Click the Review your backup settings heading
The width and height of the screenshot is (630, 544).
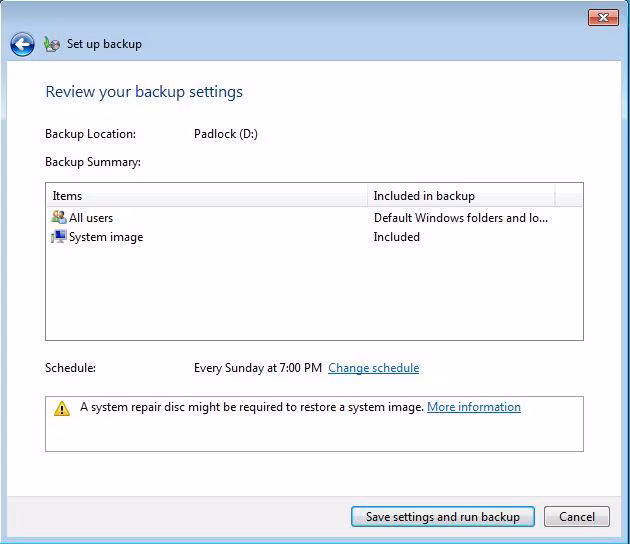pos(144,92)
